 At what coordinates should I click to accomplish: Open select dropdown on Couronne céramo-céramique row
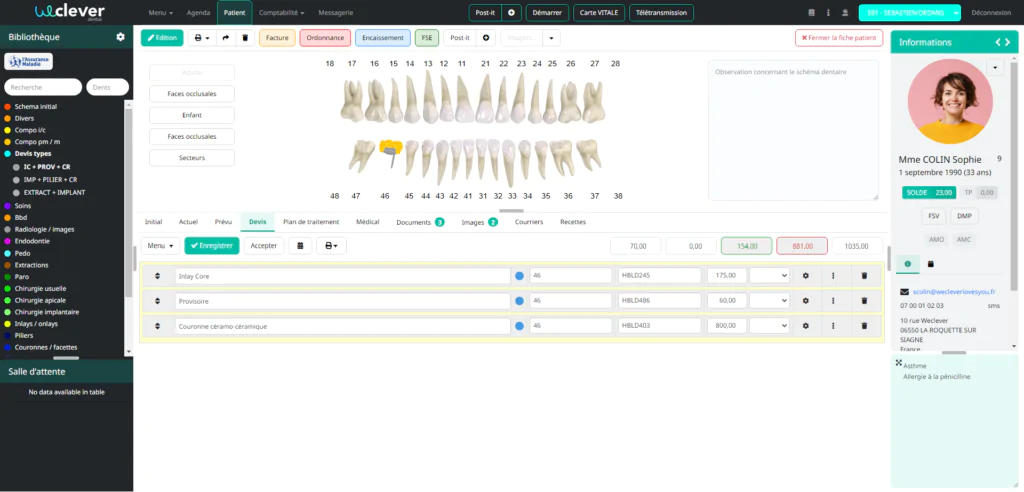[769, 325]
